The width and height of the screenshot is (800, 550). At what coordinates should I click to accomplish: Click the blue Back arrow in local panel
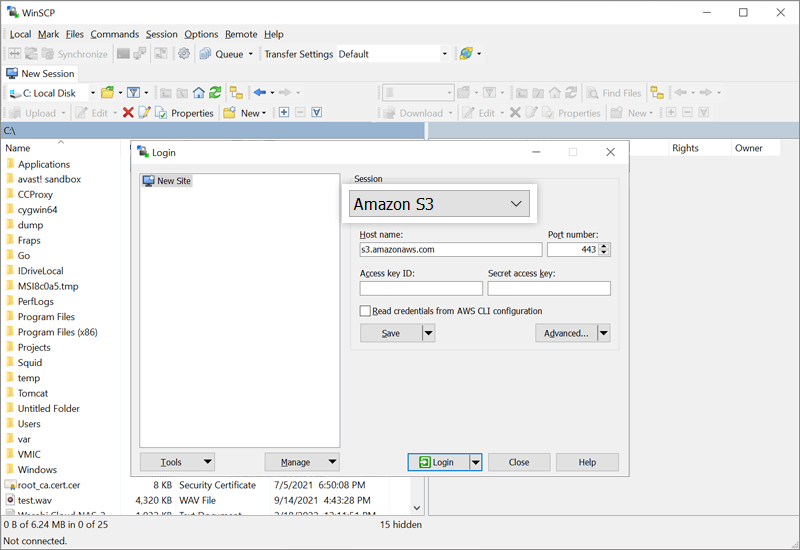(x=260, y=92)
